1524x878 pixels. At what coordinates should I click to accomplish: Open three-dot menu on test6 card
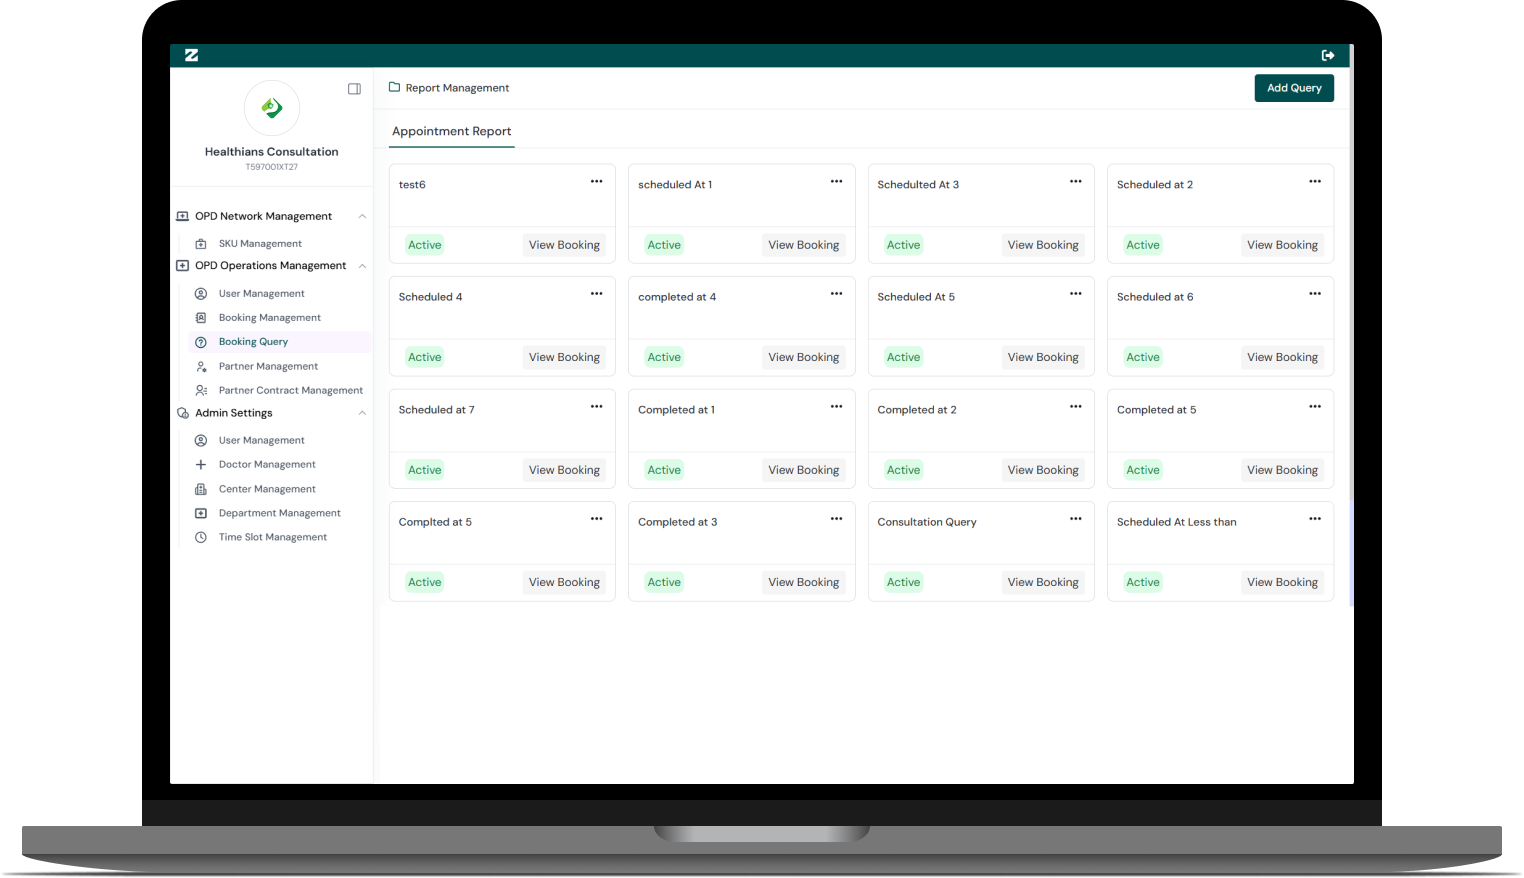pyautogui.click(x=596, y=182)
